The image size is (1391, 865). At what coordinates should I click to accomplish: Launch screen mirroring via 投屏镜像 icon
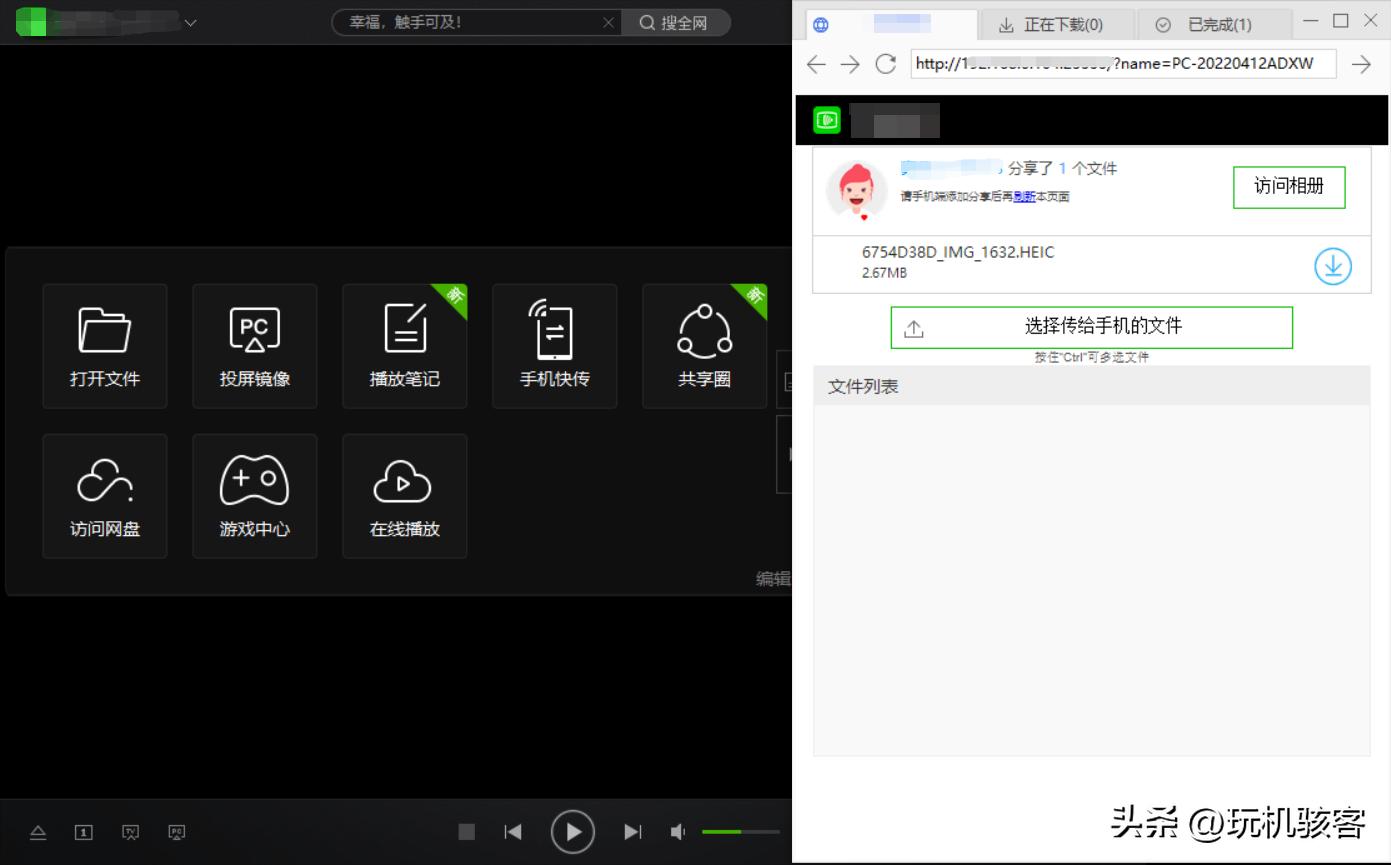tap(254, 345)
